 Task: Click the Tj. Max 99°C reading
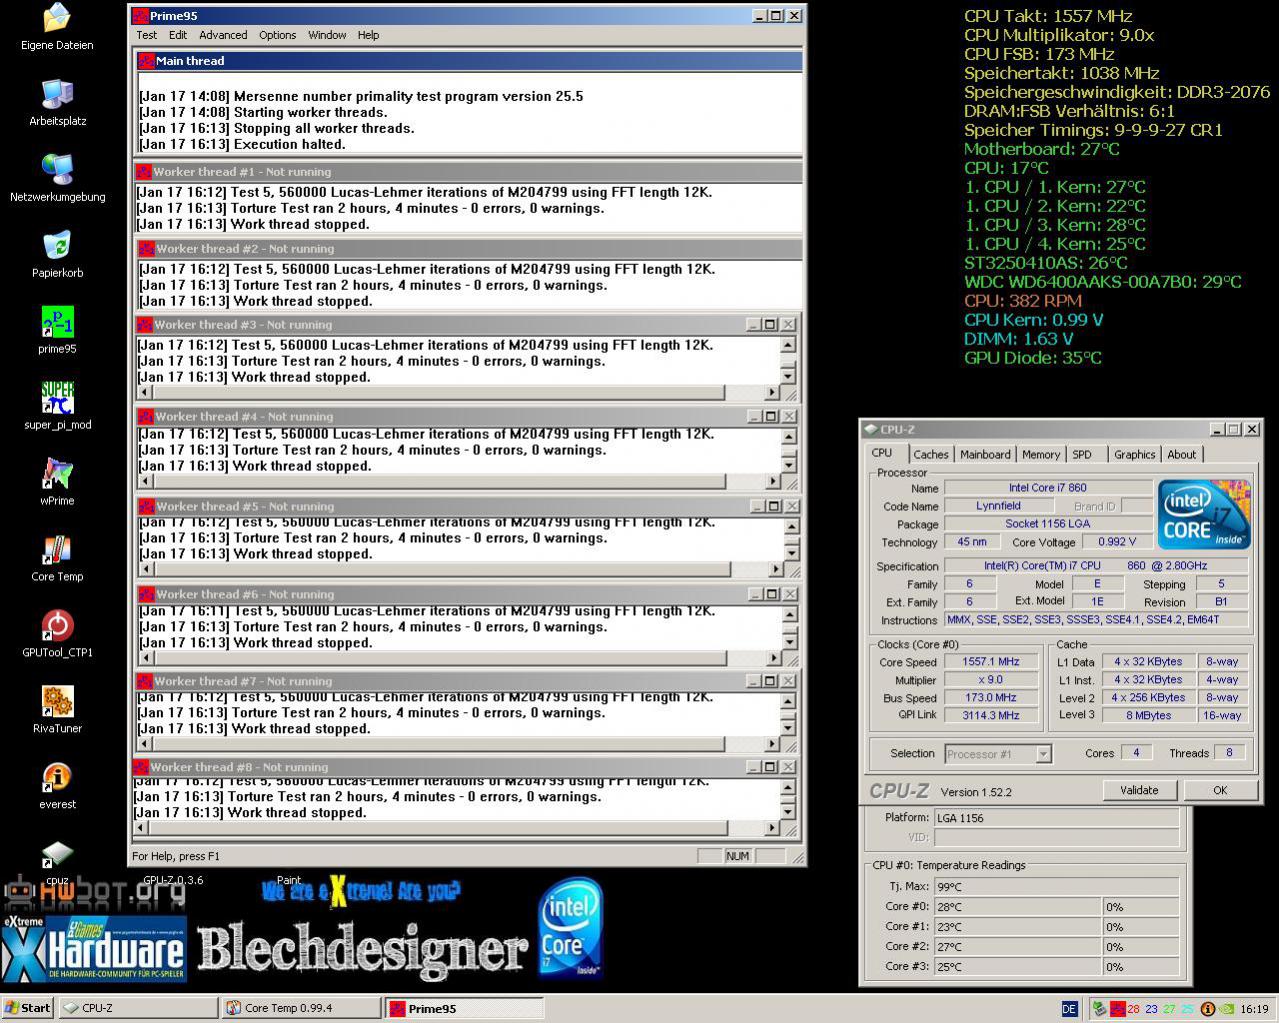pos(1057,886)
